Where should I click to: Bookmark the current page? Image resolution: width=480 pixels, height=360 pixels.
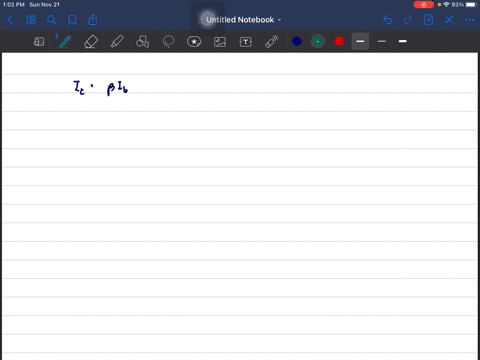click(x=72, y=20)
